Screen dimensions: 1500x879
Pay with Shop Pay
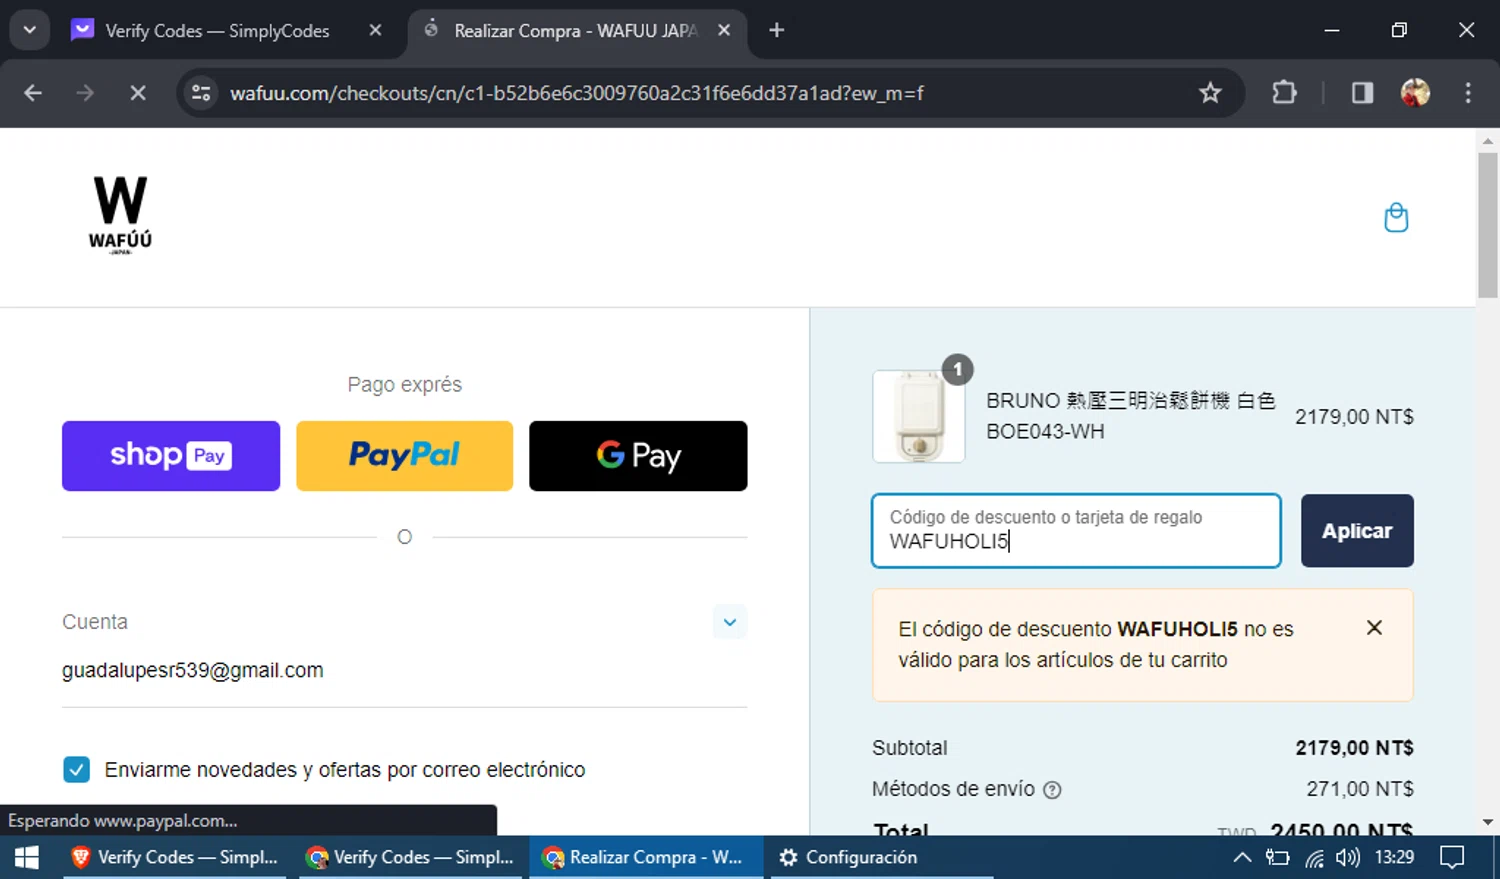point(171,456)
